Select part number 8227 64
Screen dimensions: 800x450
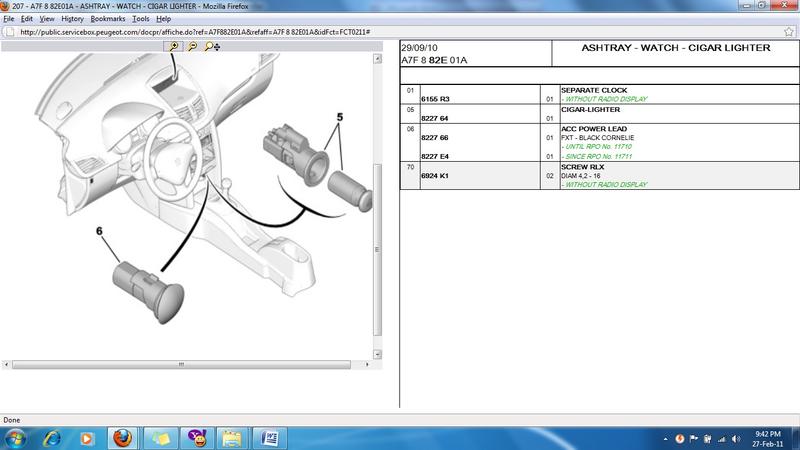pyautogui.click(x=435, y=118)
